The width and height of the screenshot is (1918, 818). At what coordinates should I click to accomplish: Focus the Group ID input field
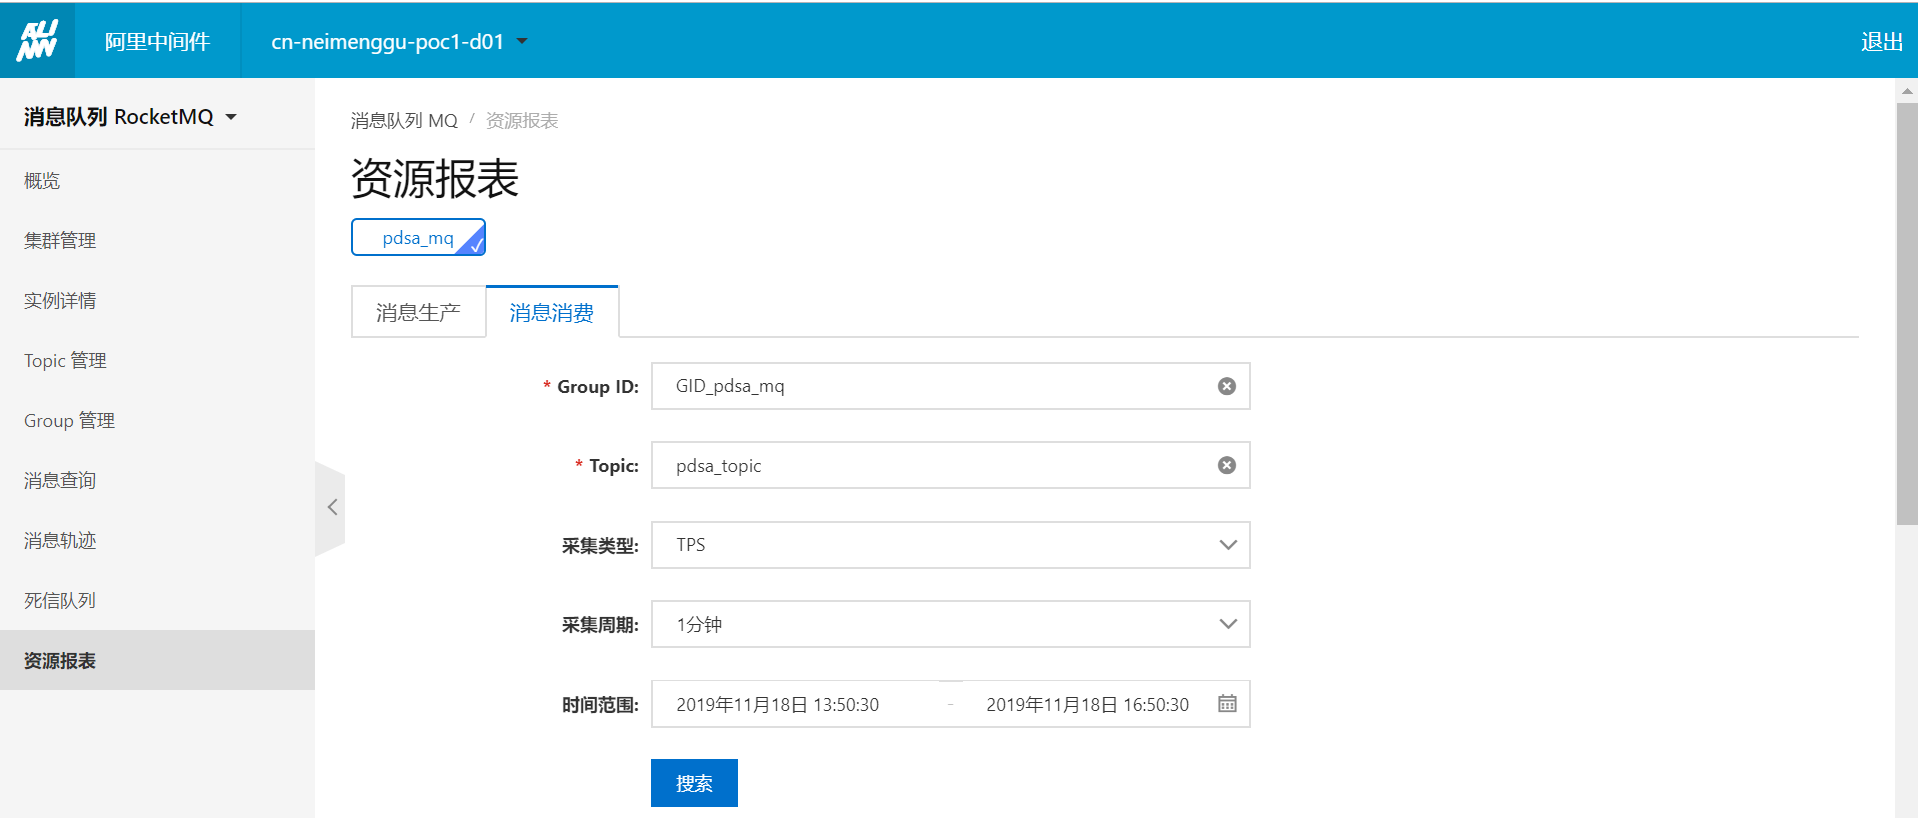point(950,386)
